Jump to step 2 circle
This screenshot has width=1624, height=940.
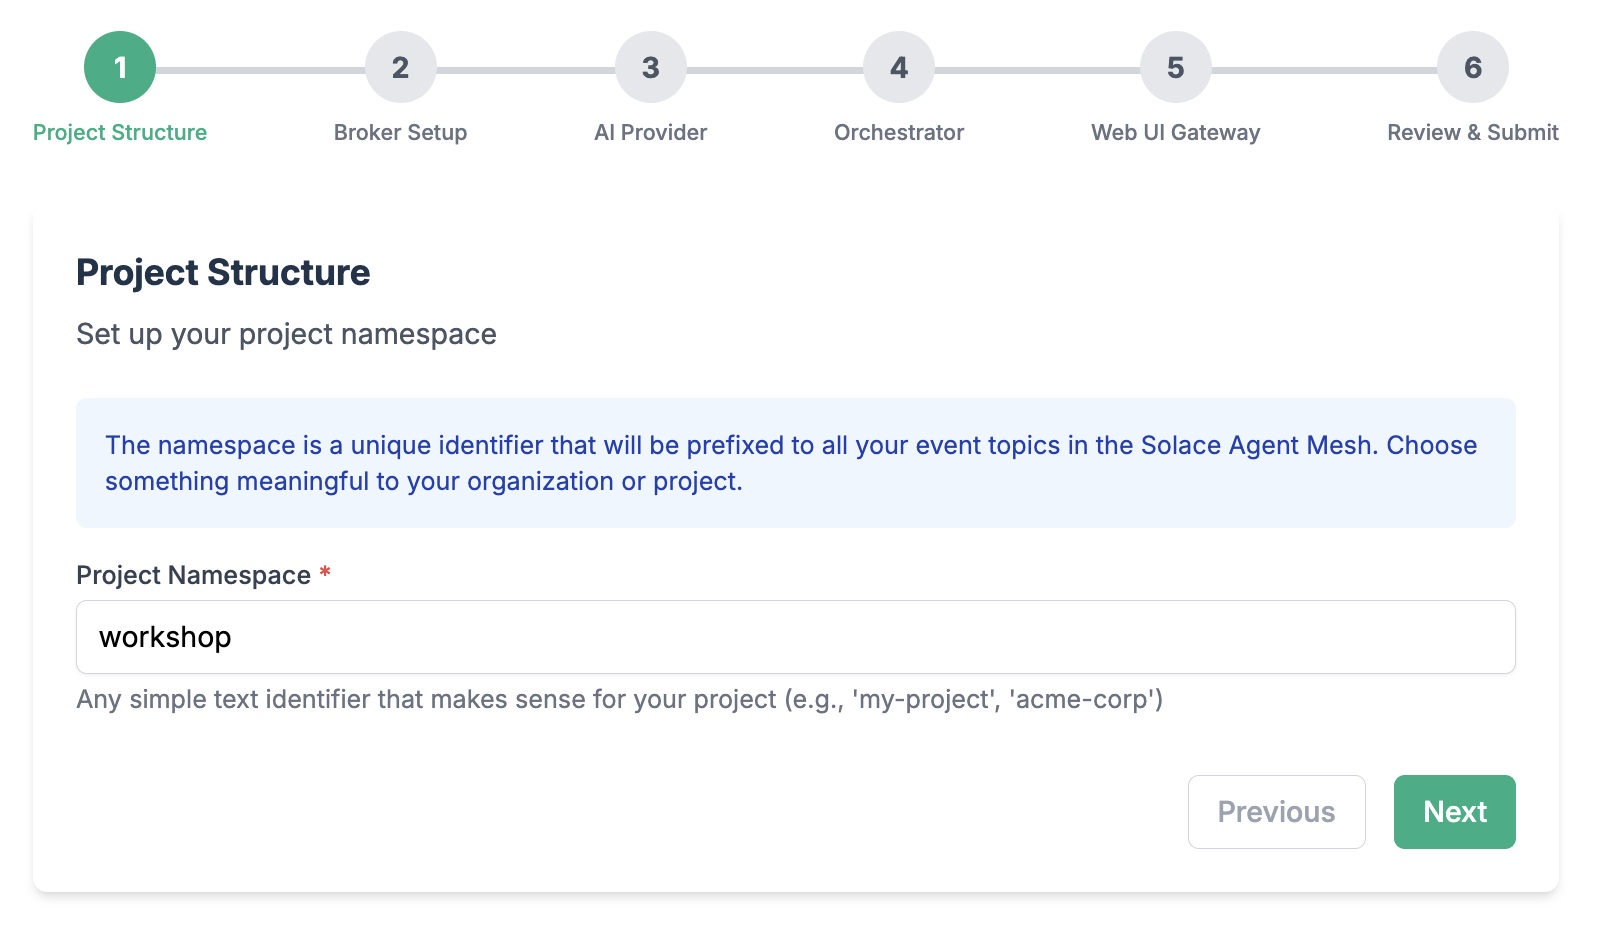(400, 67)
